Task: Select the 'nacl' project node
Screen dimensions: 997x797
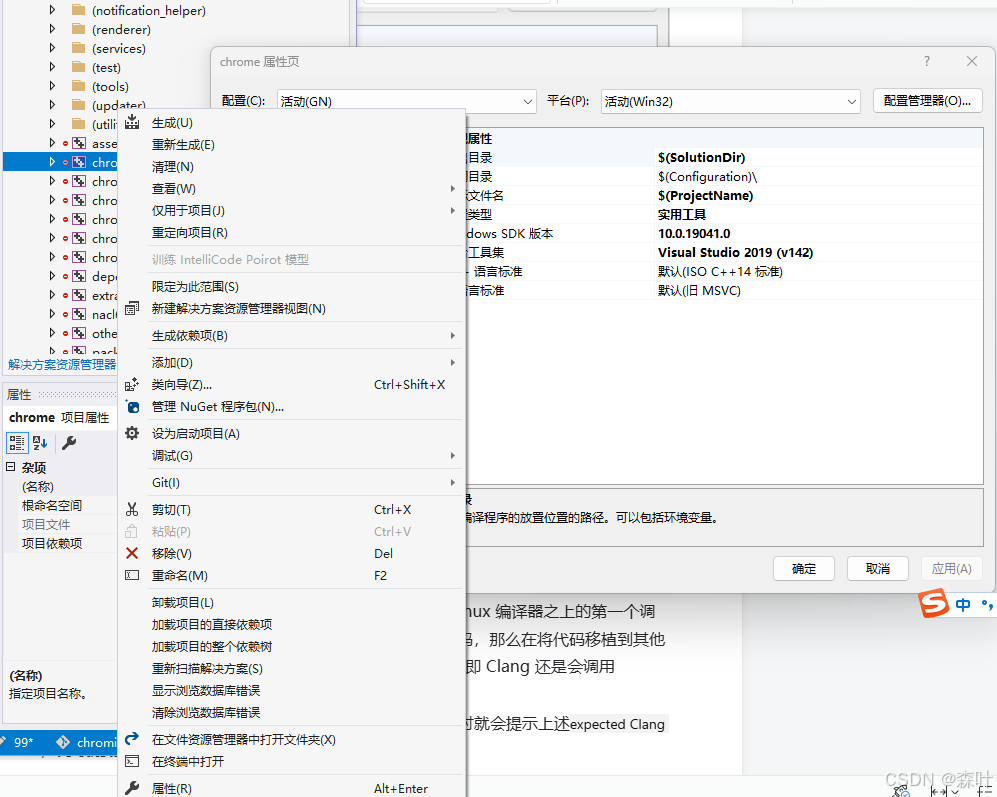Action: click(x=104, y=314)
